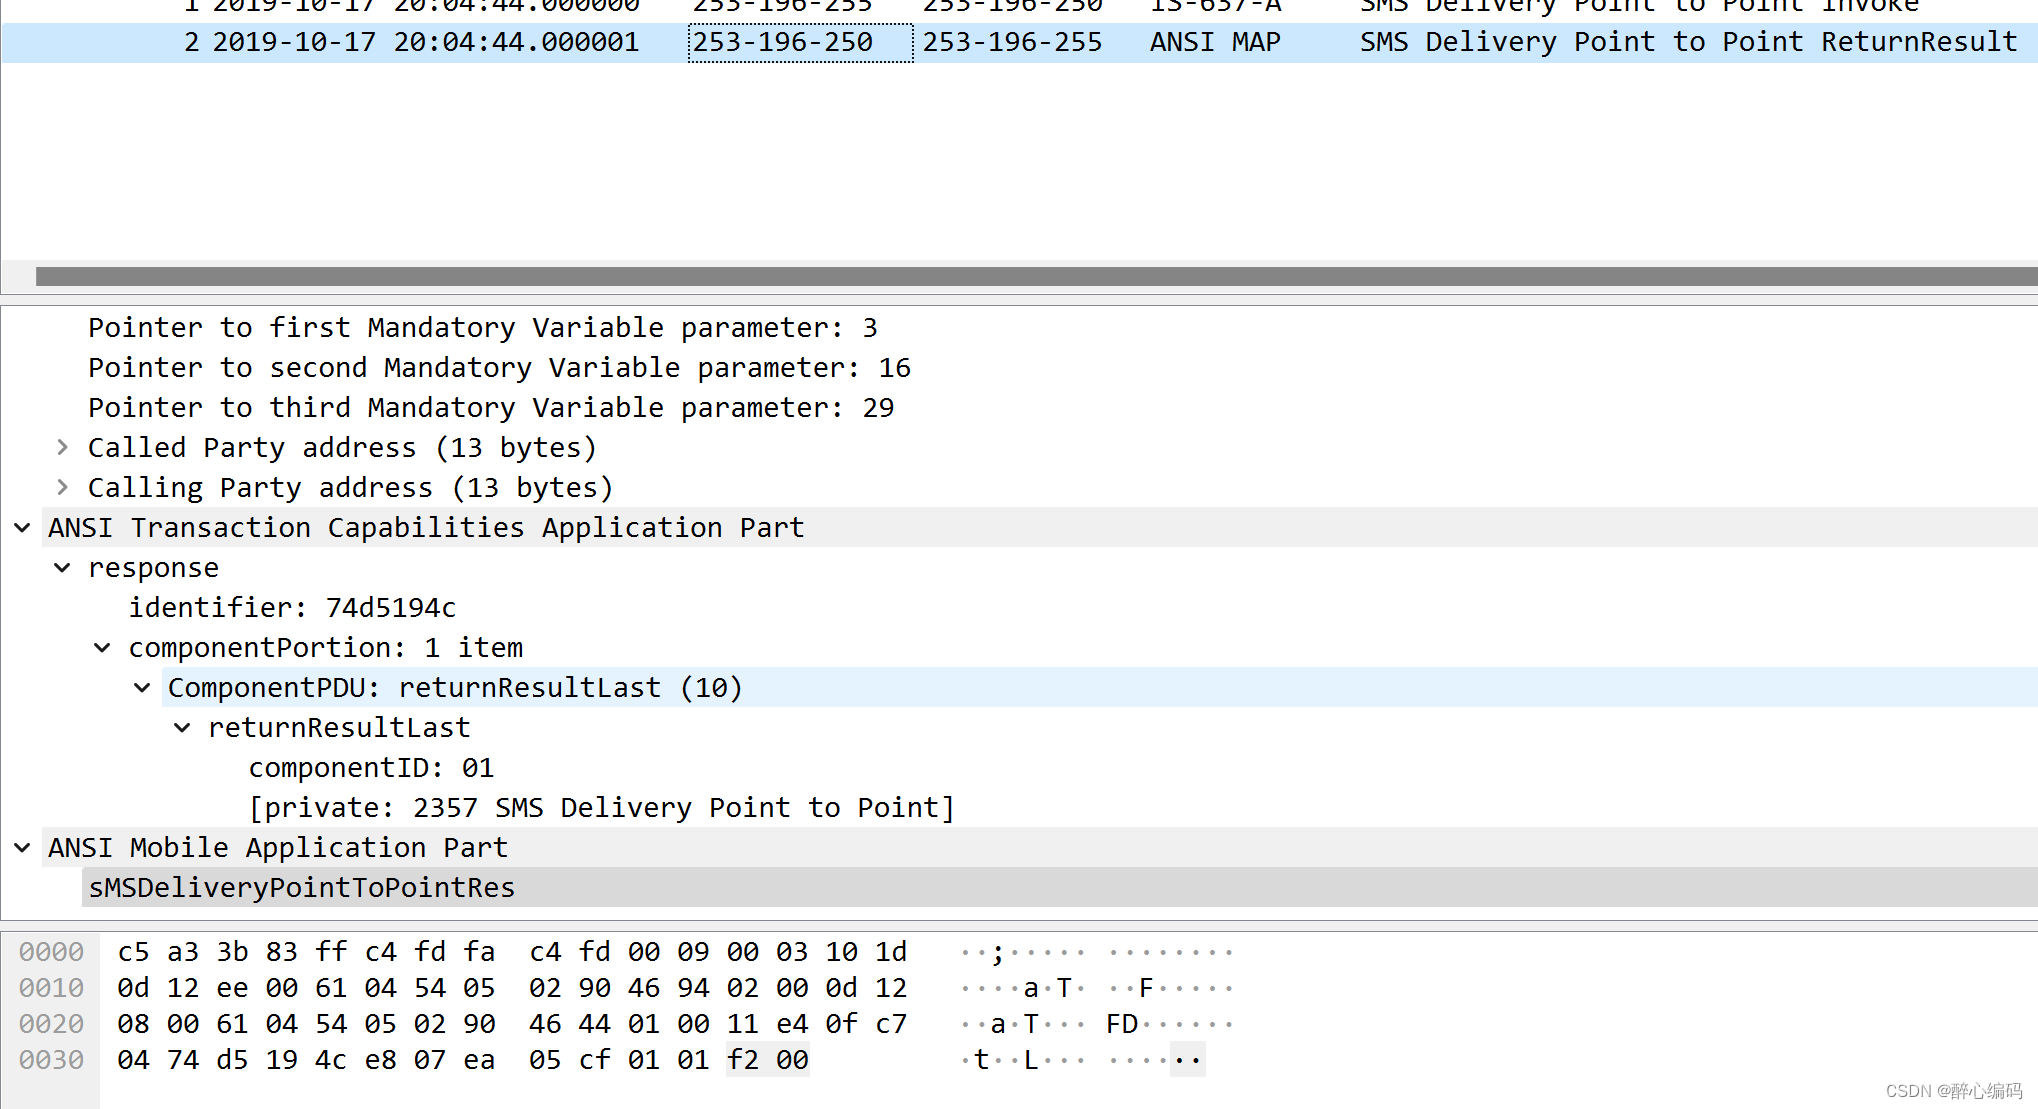2038x1109 pixels.
Task: Collapse componentPortion: 1 item node
Action: [x=102, y=647]
